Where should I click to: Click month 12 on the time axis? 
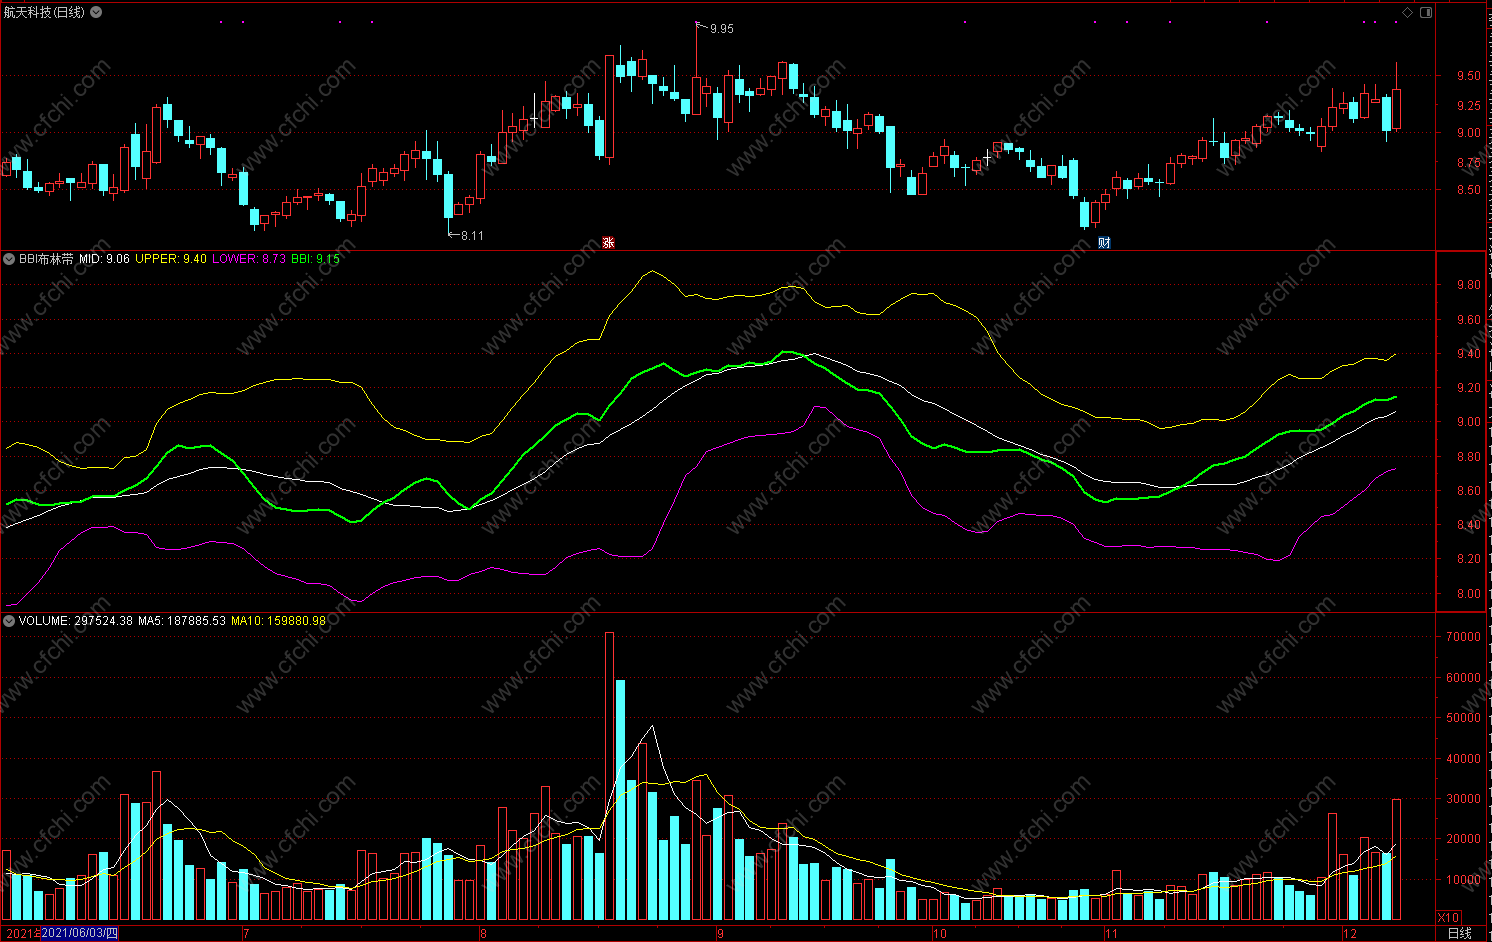1350,934
